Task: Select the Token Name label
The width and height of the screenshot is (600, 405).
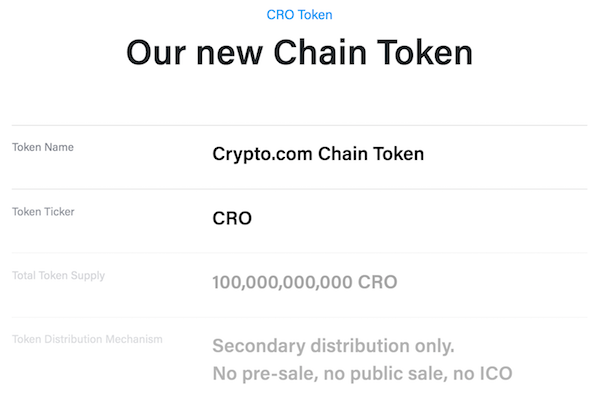Action: [43, 147]
